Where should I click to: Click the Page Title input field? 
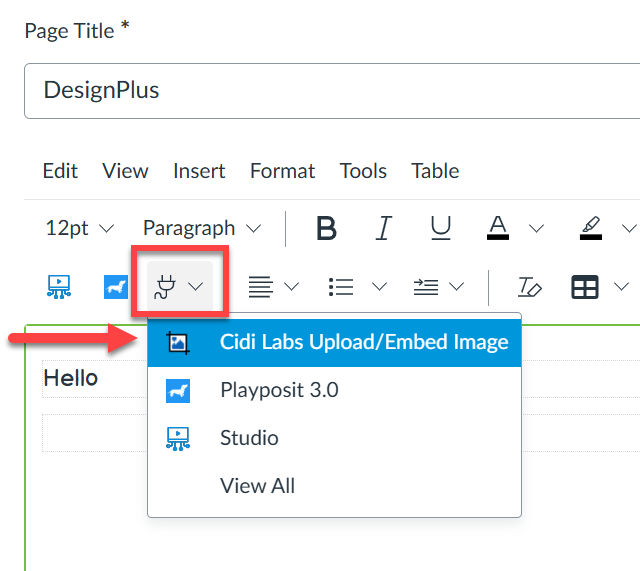[x=330, y=90]
